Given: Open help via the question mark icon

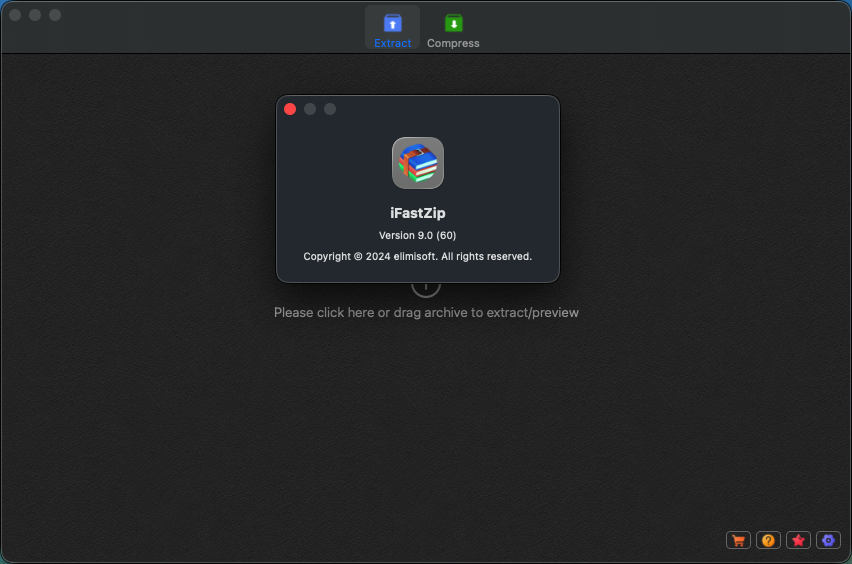Looking at the screenshot, I should 768,540.
